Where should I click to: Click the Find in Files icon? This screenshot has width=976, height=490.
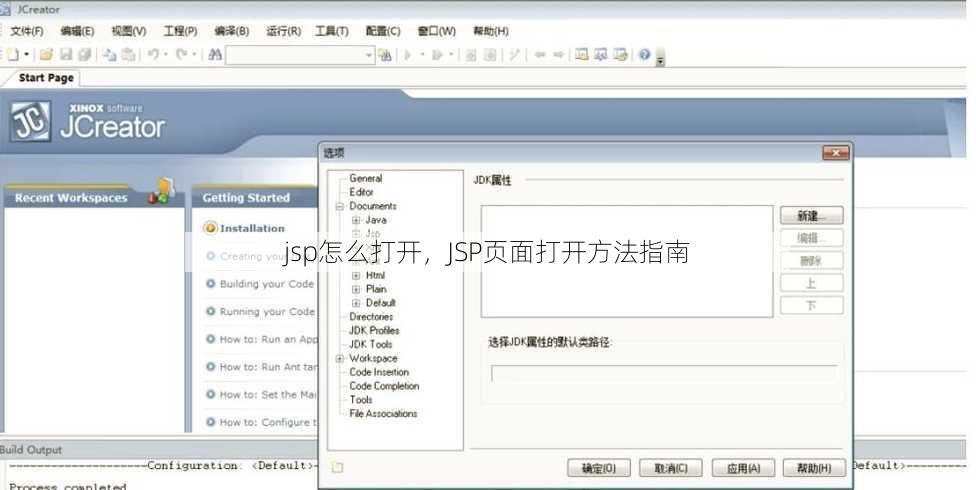click(x=385, y=55)
